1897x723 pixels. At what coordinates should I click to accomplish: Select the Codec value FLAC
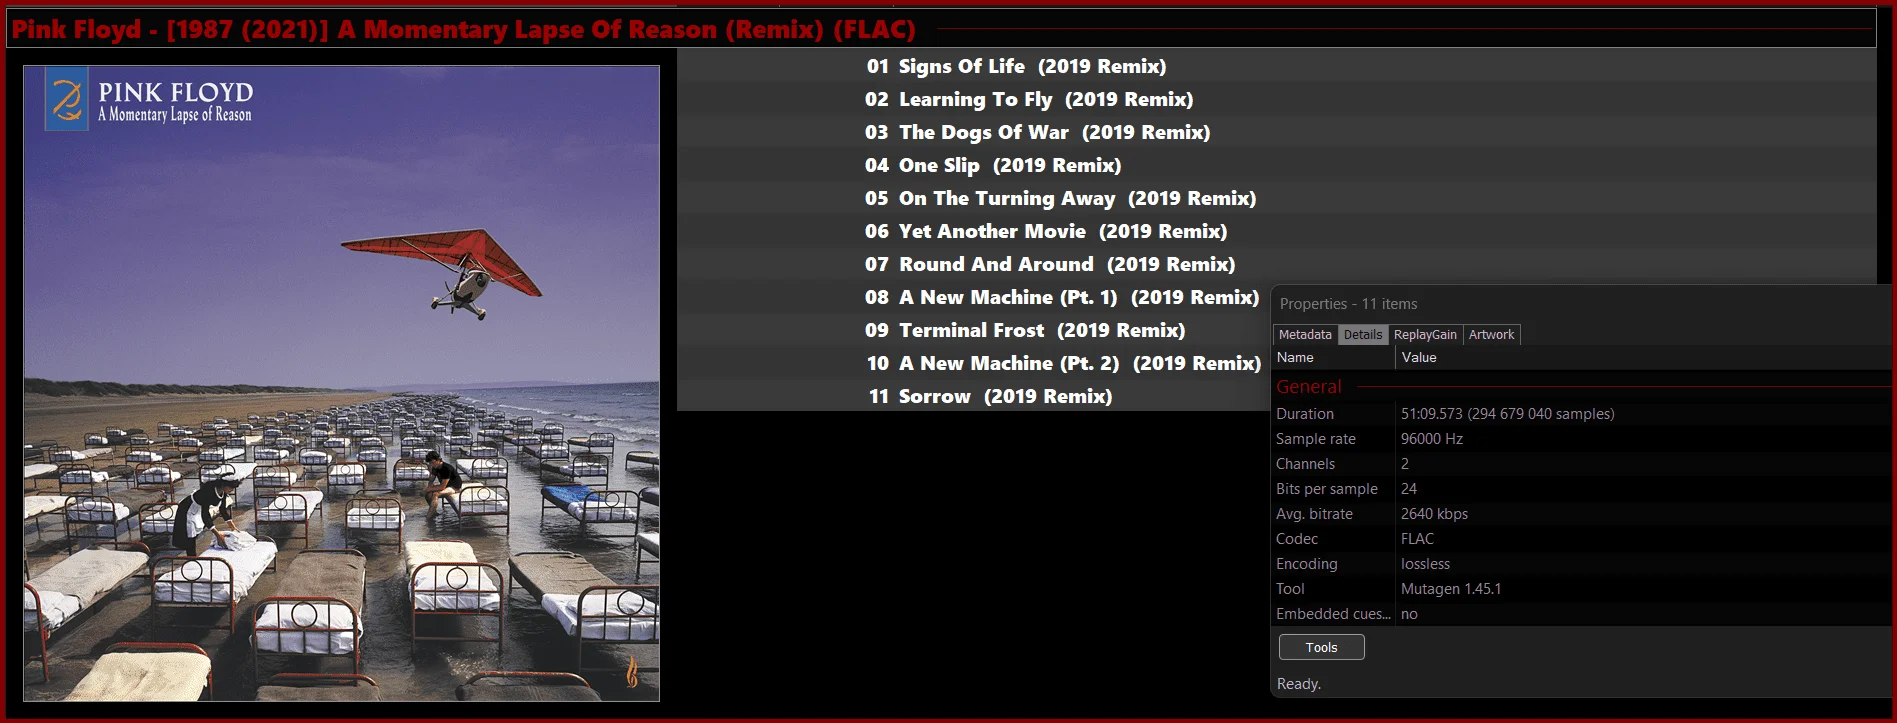tap(1417, 539)
